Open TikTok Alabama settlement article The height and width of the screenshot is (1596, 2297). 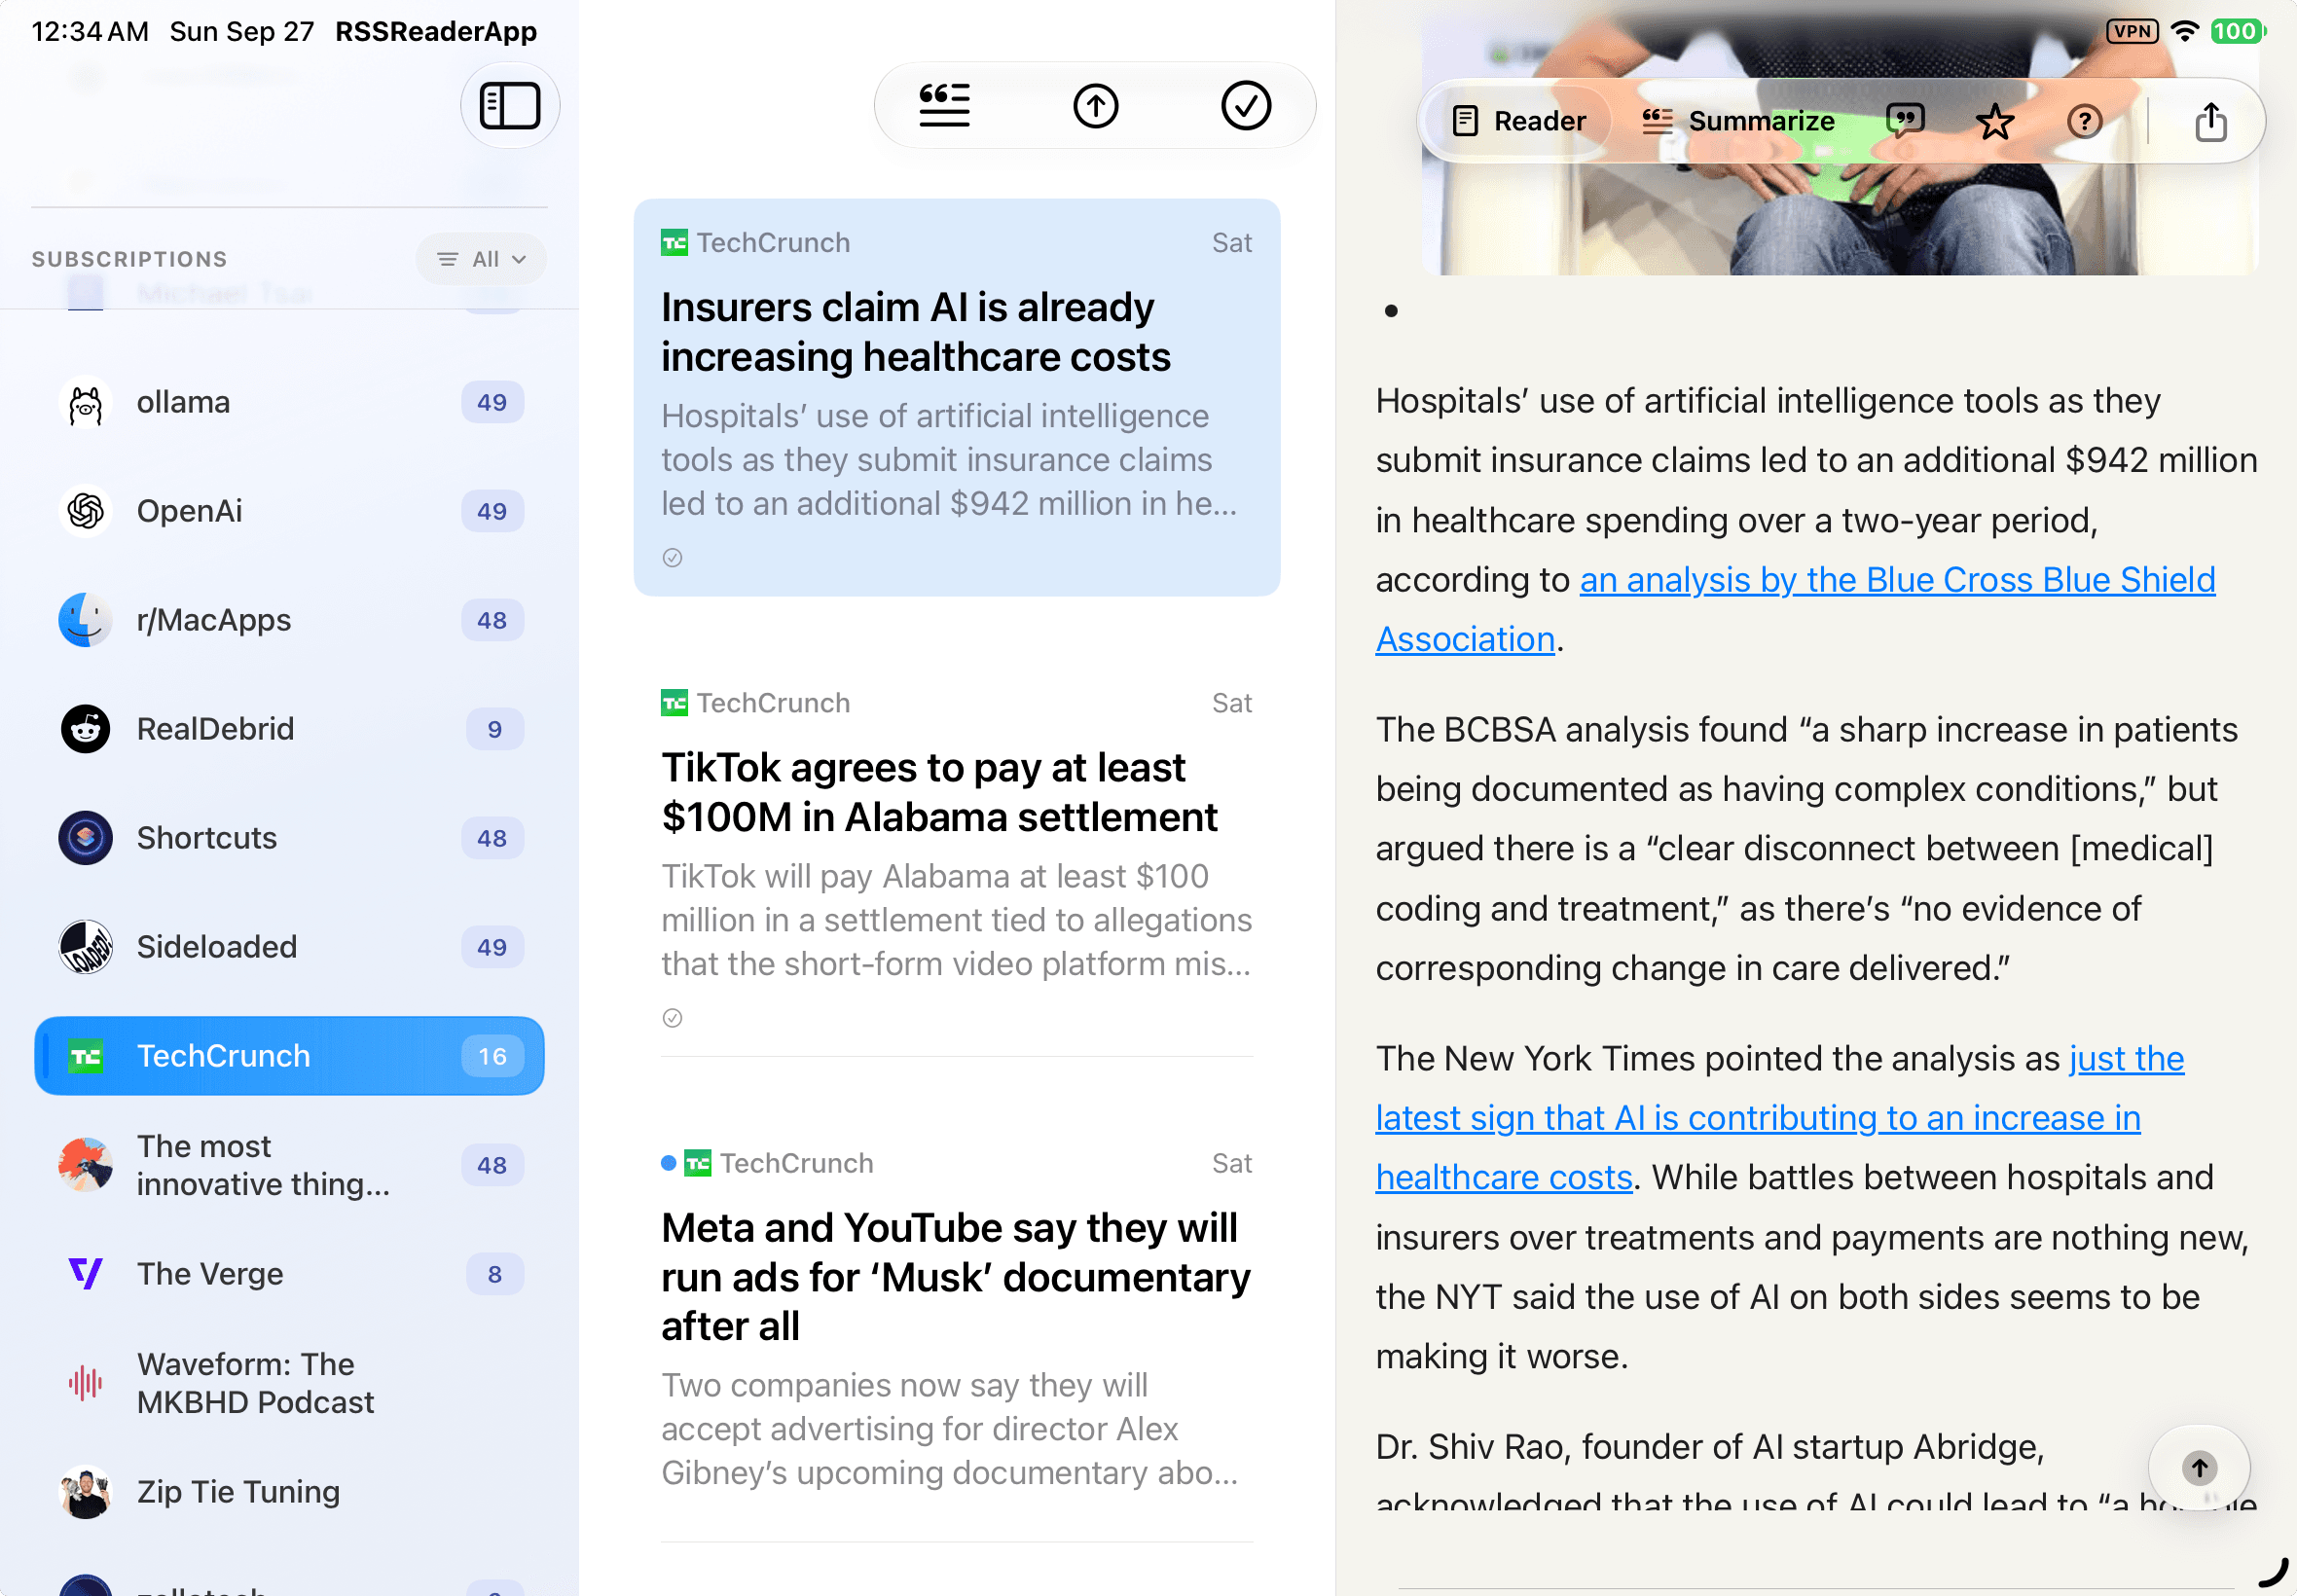(x=957, y=857)
